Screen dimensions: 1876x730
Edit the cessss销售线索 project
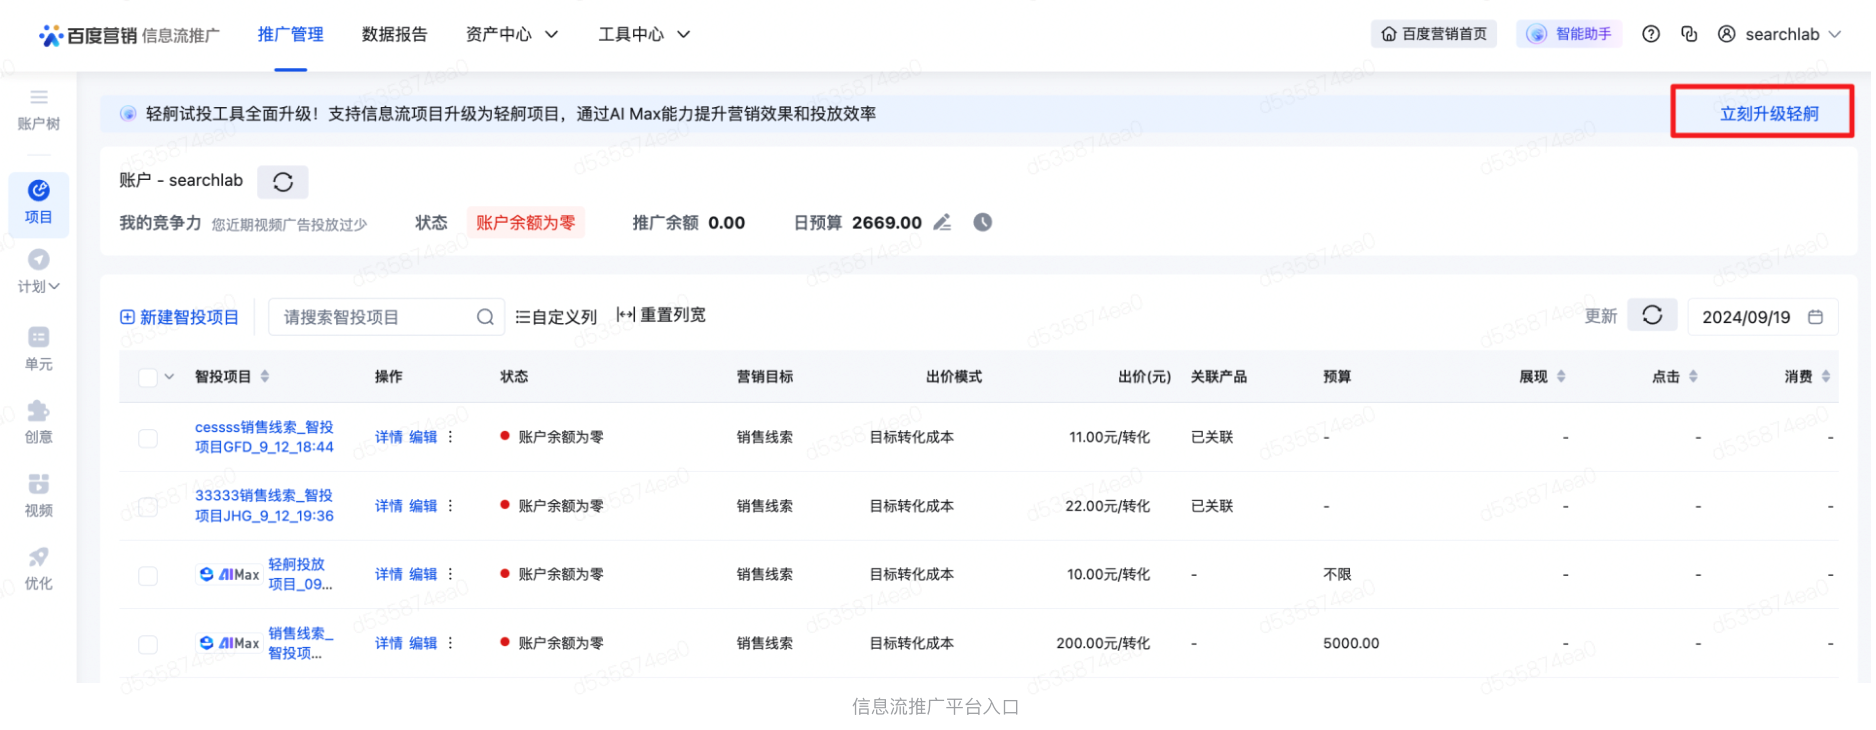coord(423,438)
